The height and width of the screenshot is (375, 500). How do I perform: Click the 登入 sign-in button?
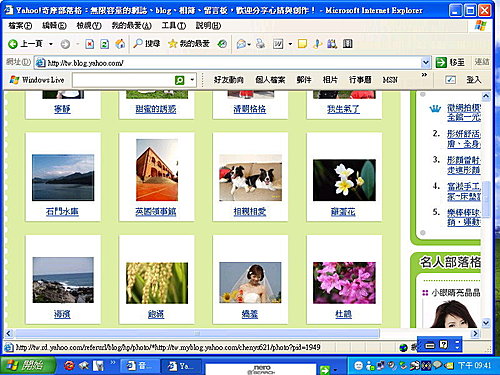coord(474,80)
